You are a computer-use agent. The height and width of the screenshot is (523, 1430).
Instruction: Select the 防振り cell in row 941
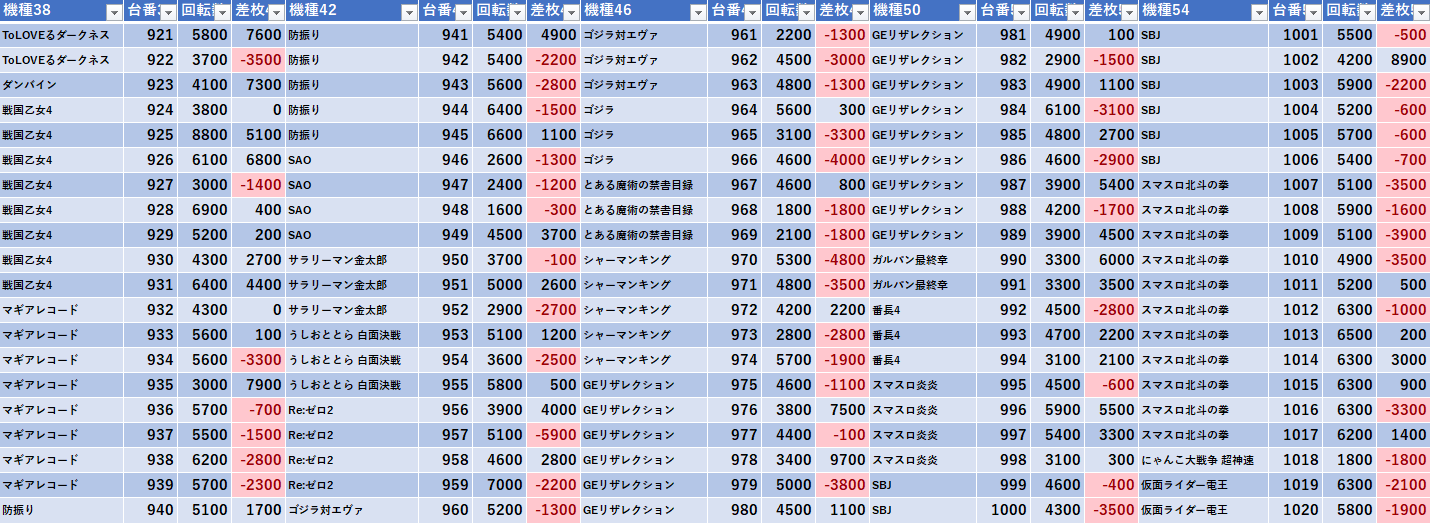[x=351, y=35]
